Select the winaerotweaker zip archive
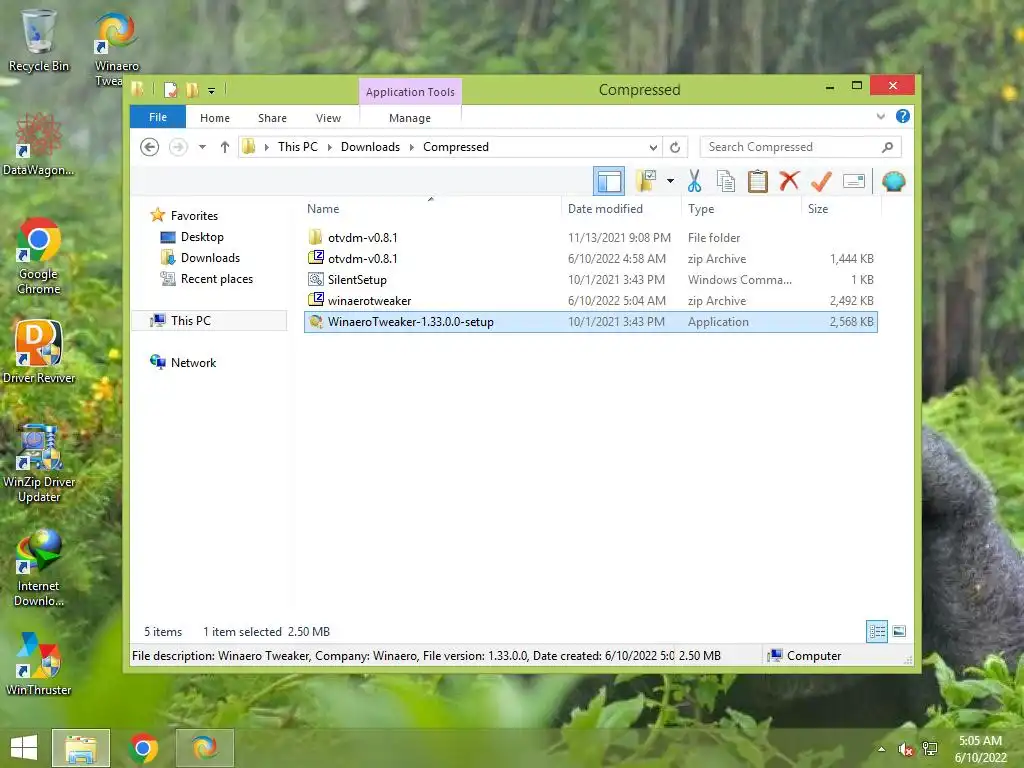Image resolution: width=1024 pixels, height=768 pixels. point(590,301)
